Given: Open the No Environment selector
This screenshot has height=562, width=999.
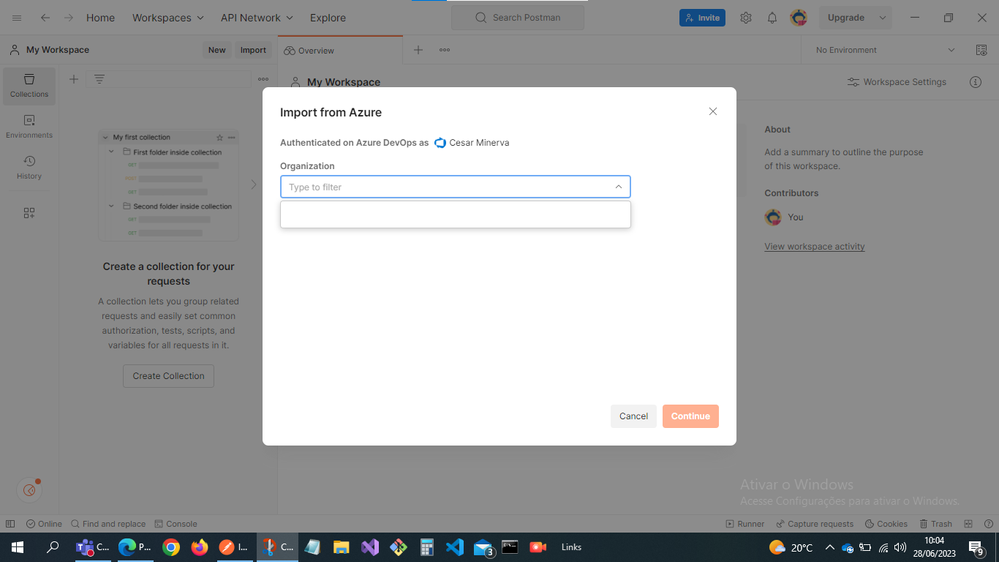Looking at the screenshot, I should point(885,50).
